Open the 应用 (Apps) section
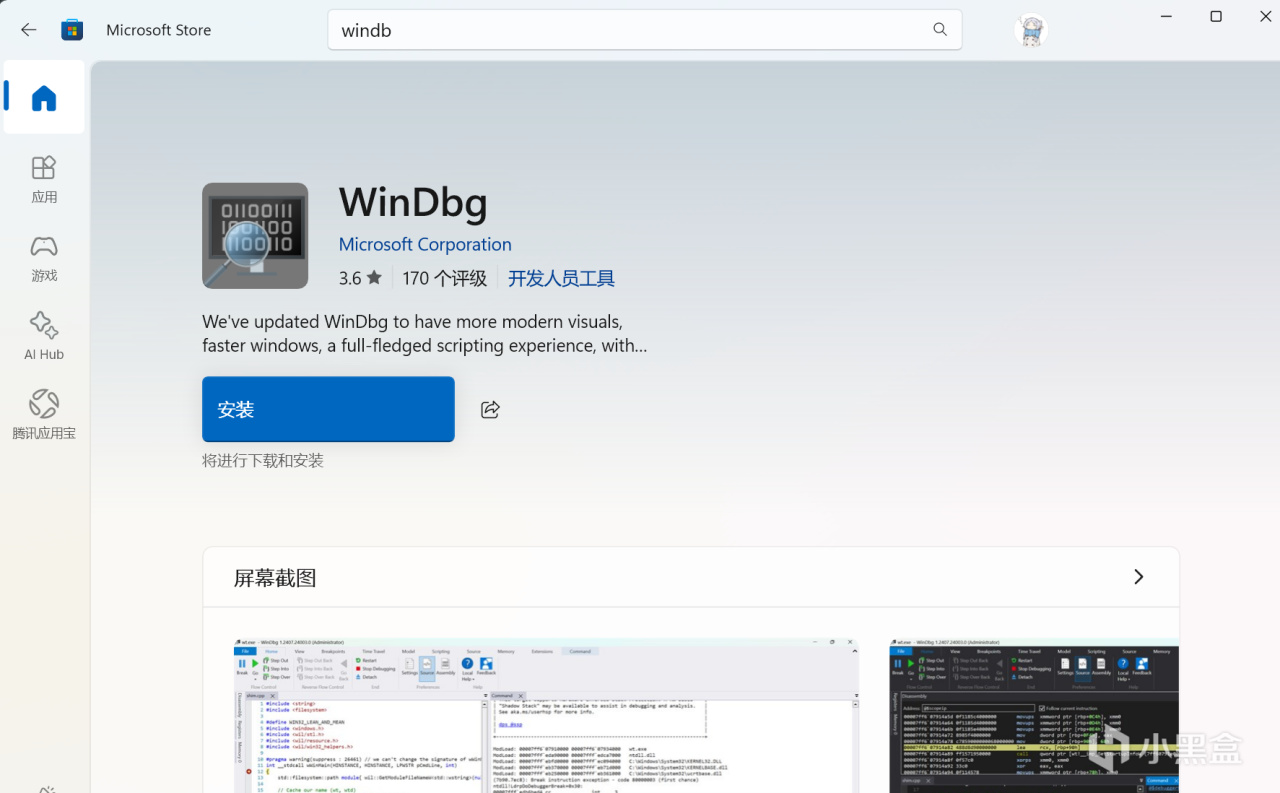The width and height of the screenshot is (1280, 793). (x=44, y=180)
